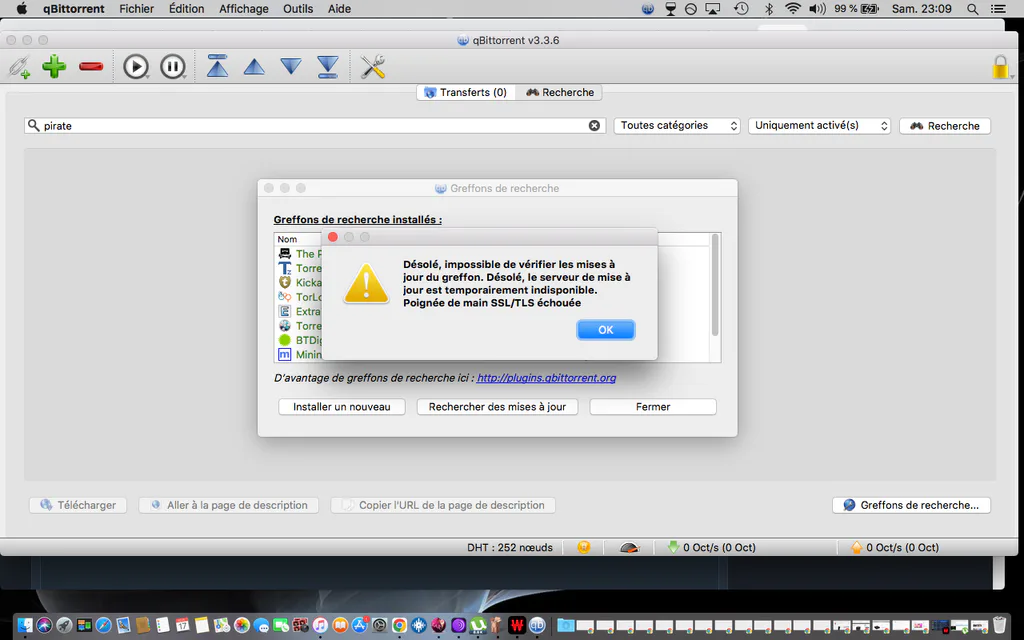
Task: Move torrent to top of queue
Action: [x=217, y=66]
